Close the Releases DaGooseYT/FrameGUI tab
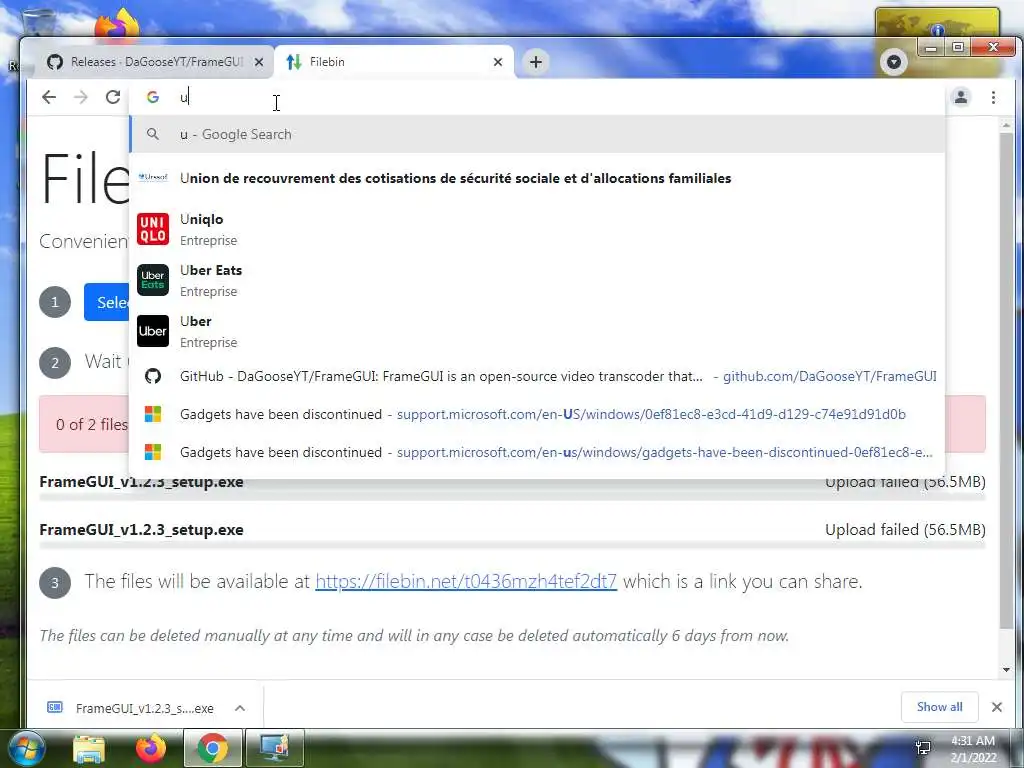This screenshot has width=1024, height=768. click(259, 62)
